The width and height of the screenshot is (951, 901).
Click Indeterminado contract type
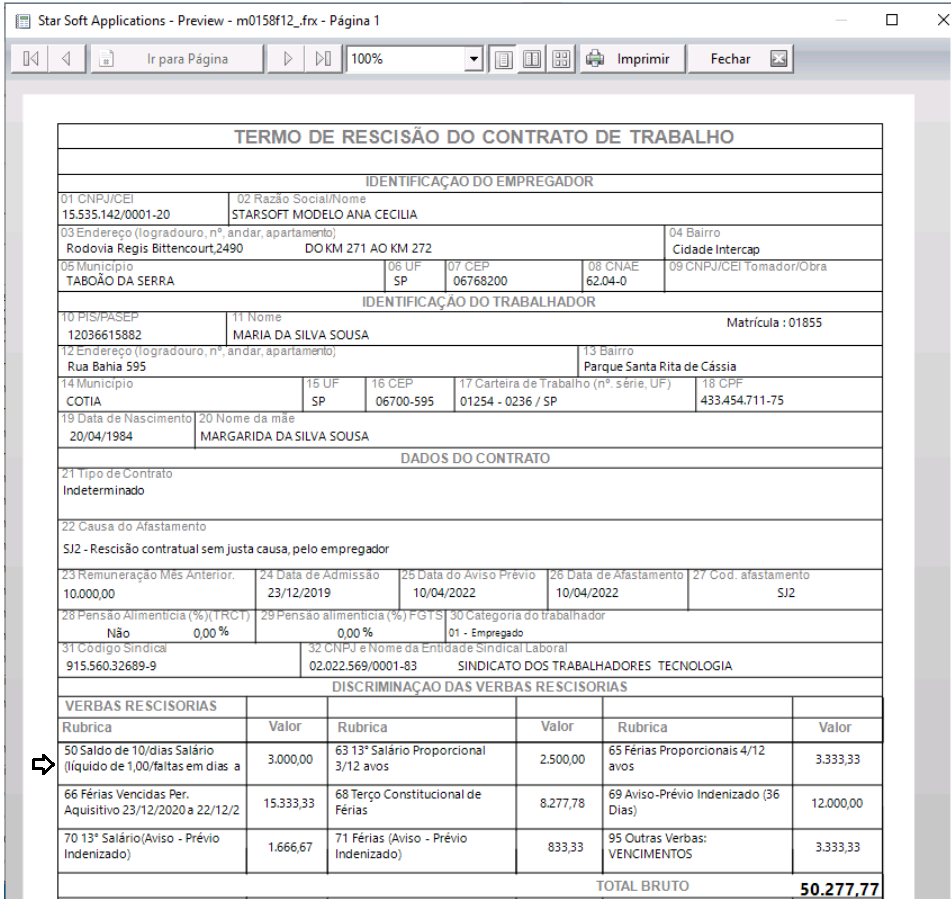click(x=104, y=491)
